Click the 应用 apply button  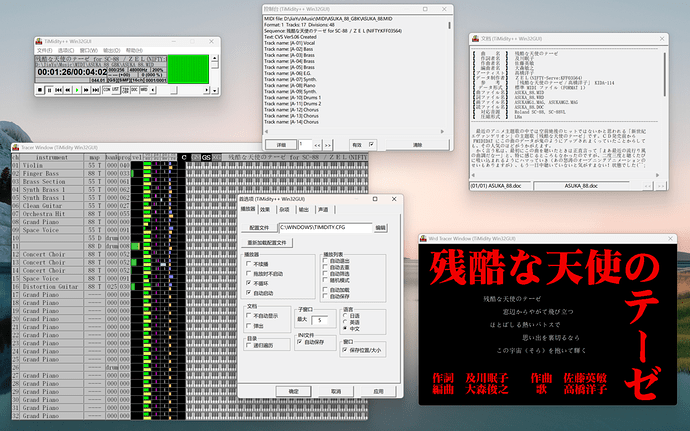pos(378,391)
